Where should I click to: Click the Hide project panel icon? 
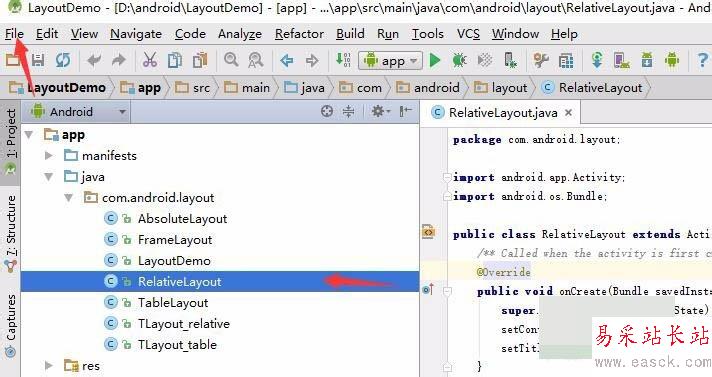(405, 111)
